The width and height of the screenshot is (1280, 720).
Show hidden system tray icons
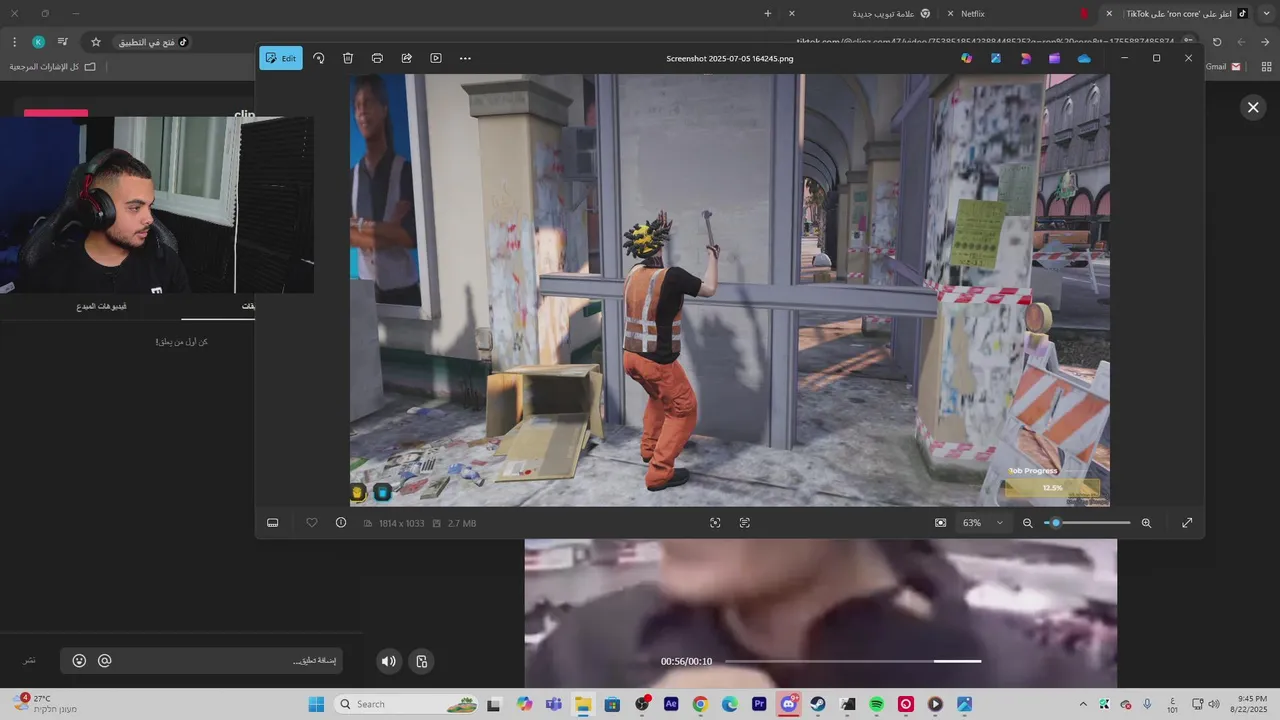(1082, 704)
